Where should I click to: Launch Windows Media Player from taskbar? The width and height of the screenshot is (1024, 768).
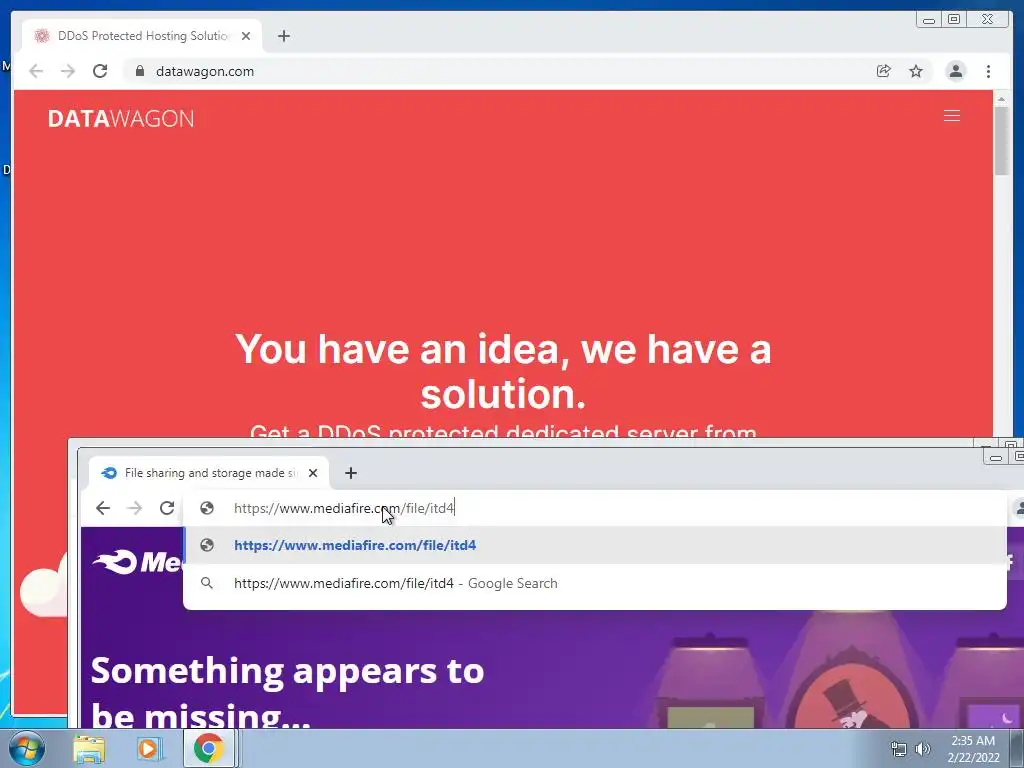click(x=148, y=749)
